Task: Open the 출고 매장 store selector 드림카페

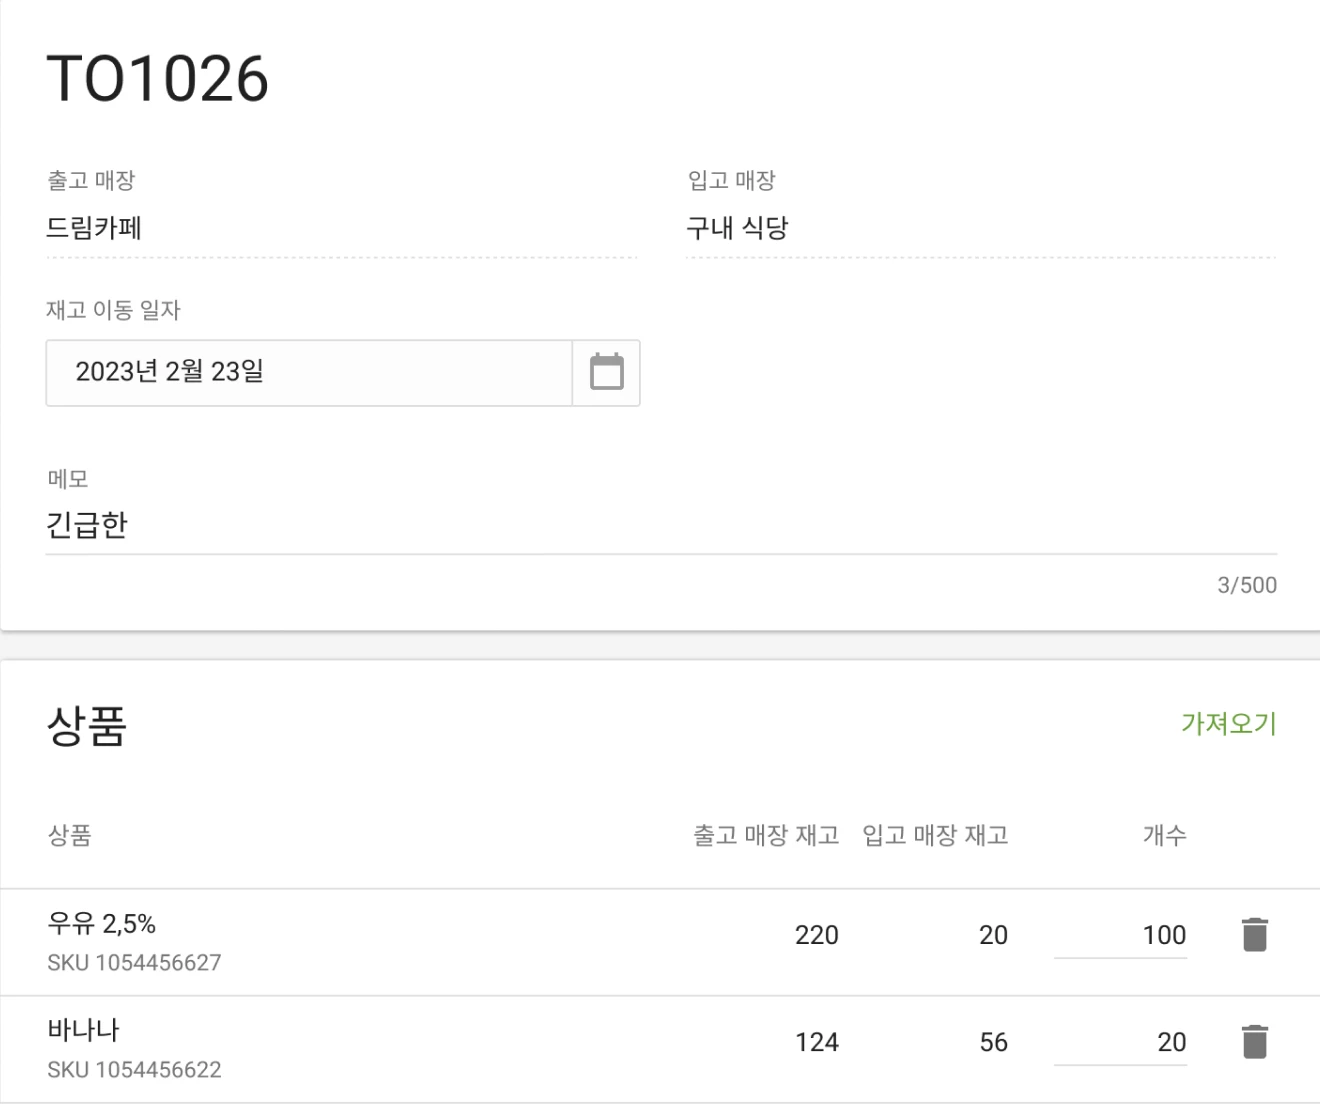Action: click(x=340, y=229)
